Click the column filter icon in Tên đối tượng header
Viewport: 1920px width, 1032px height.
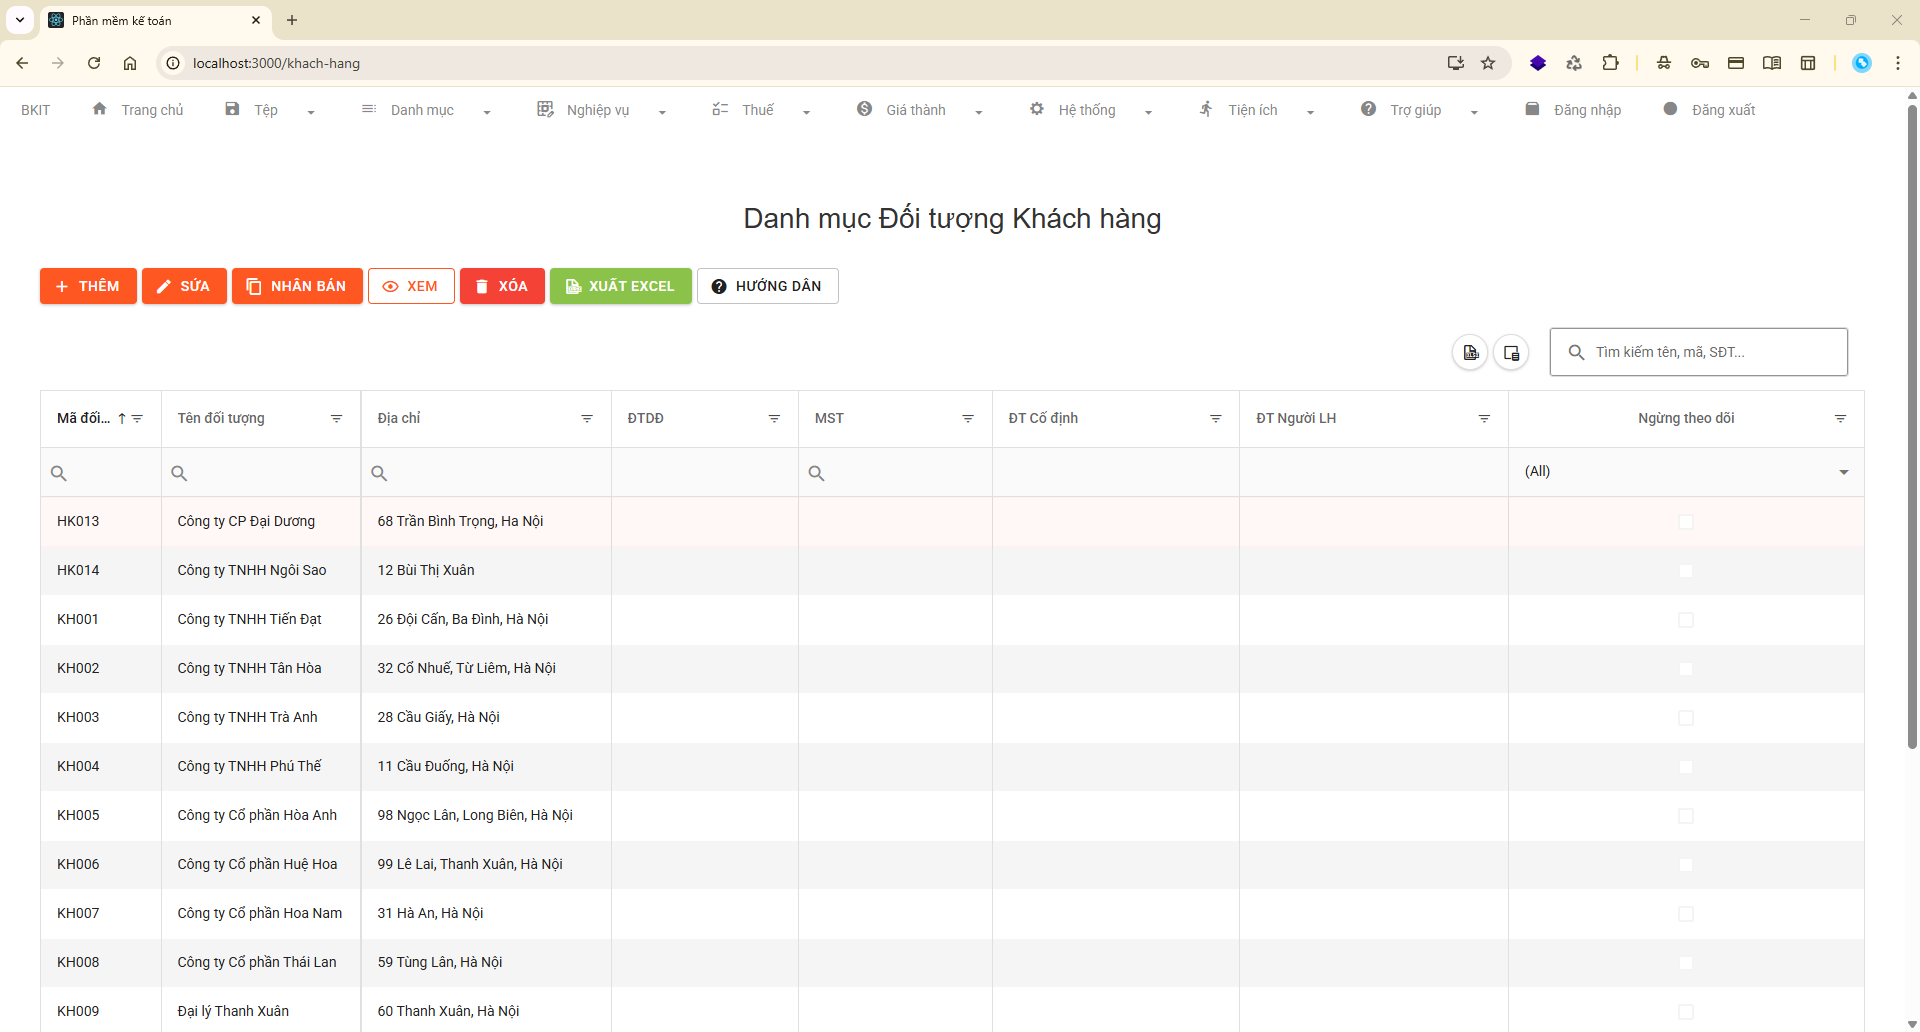tap(337, 419)
